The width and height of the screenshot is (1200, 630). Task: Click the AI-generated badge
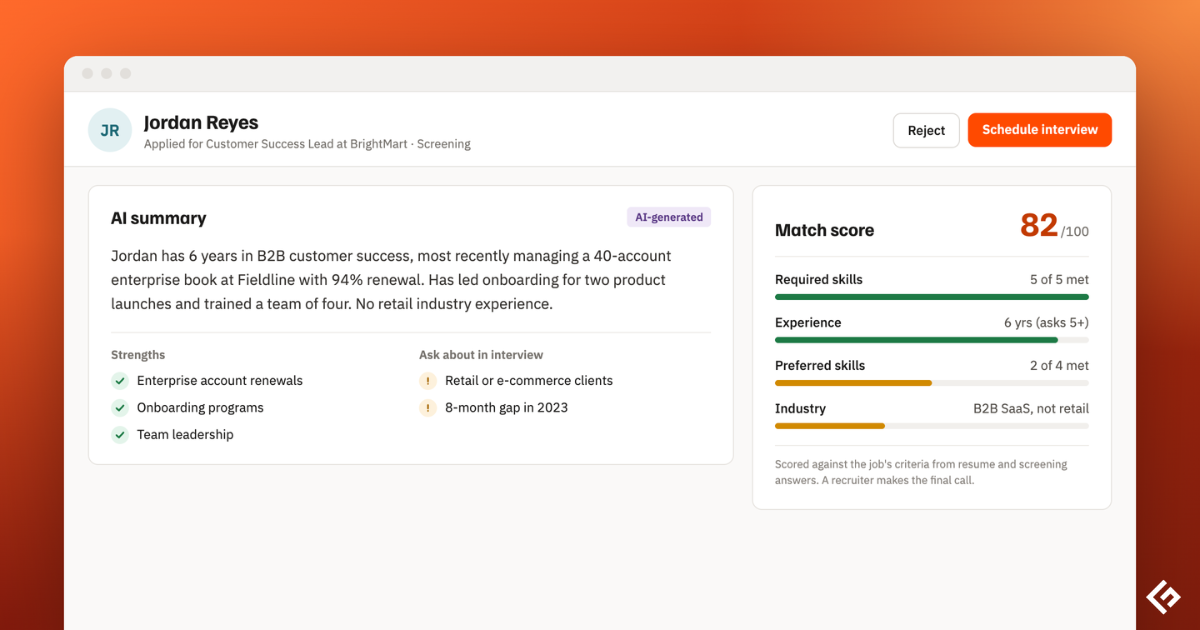click(668, 217)
